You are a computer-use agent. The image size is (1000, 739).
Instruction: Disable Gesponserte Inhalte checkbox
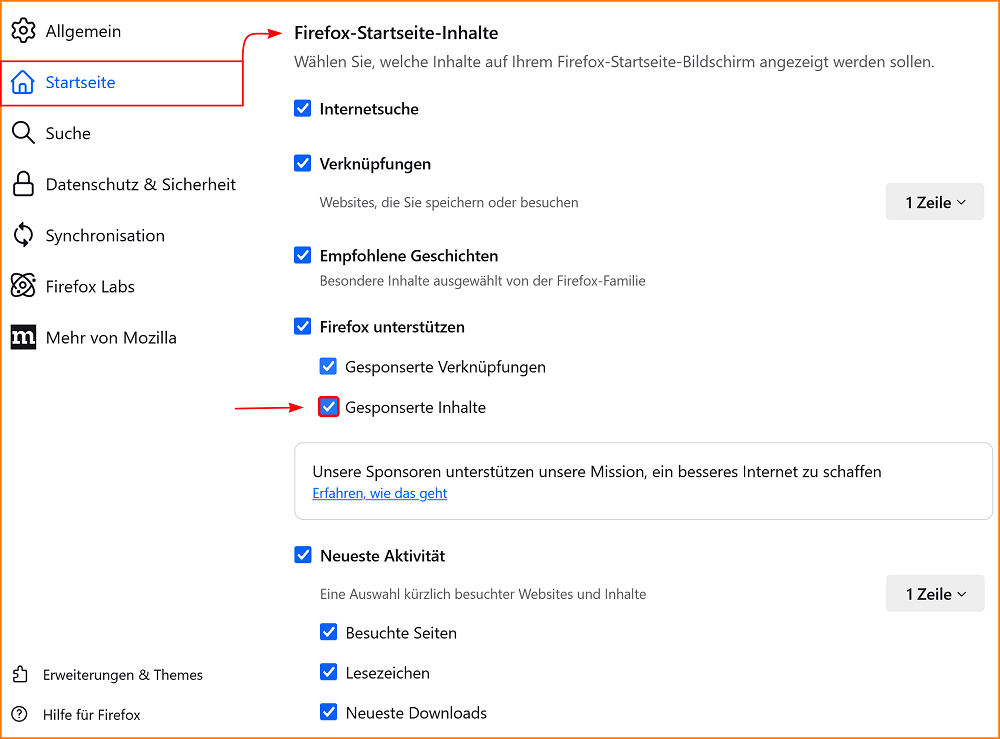(x=328, y=407)
